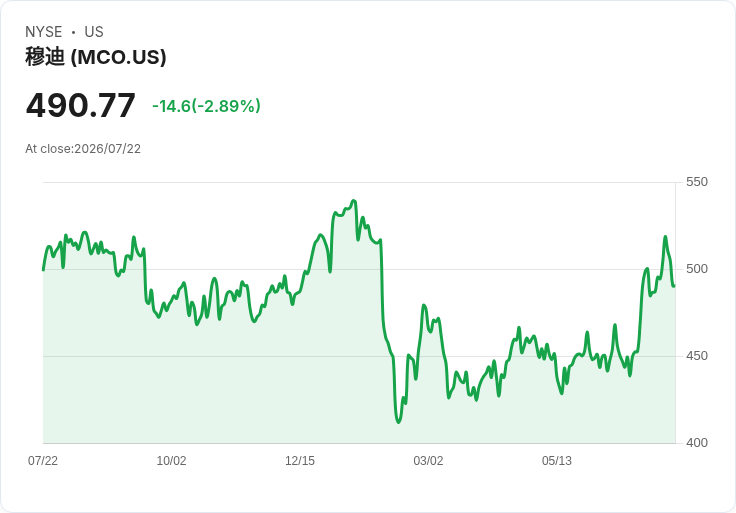The height and width of the screenshot is (513, 736).
Task: Click the chart's highest peak near 540
Action: point(354,201)
